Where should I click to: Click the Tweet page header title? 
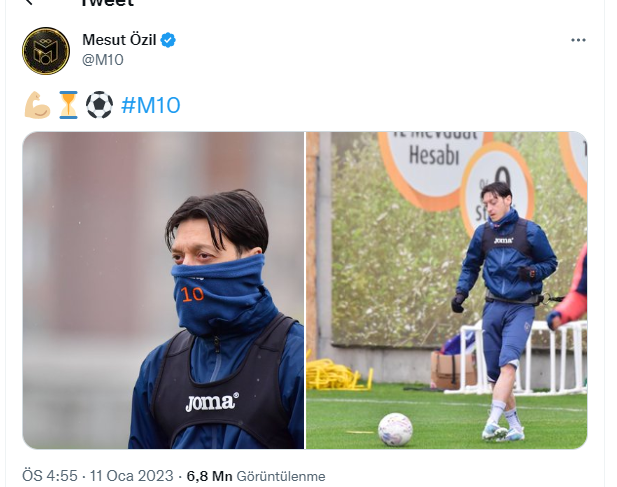(107, 3)
